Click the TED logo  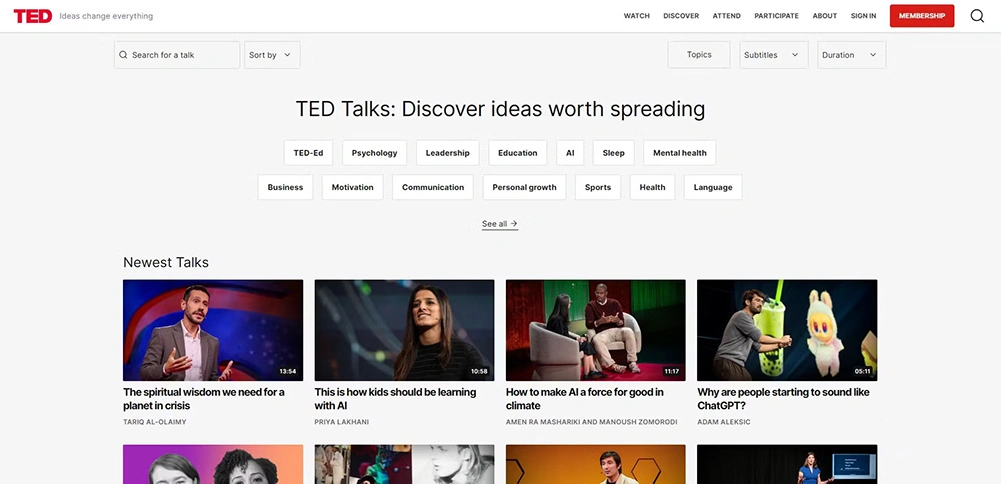pos(32,16)
